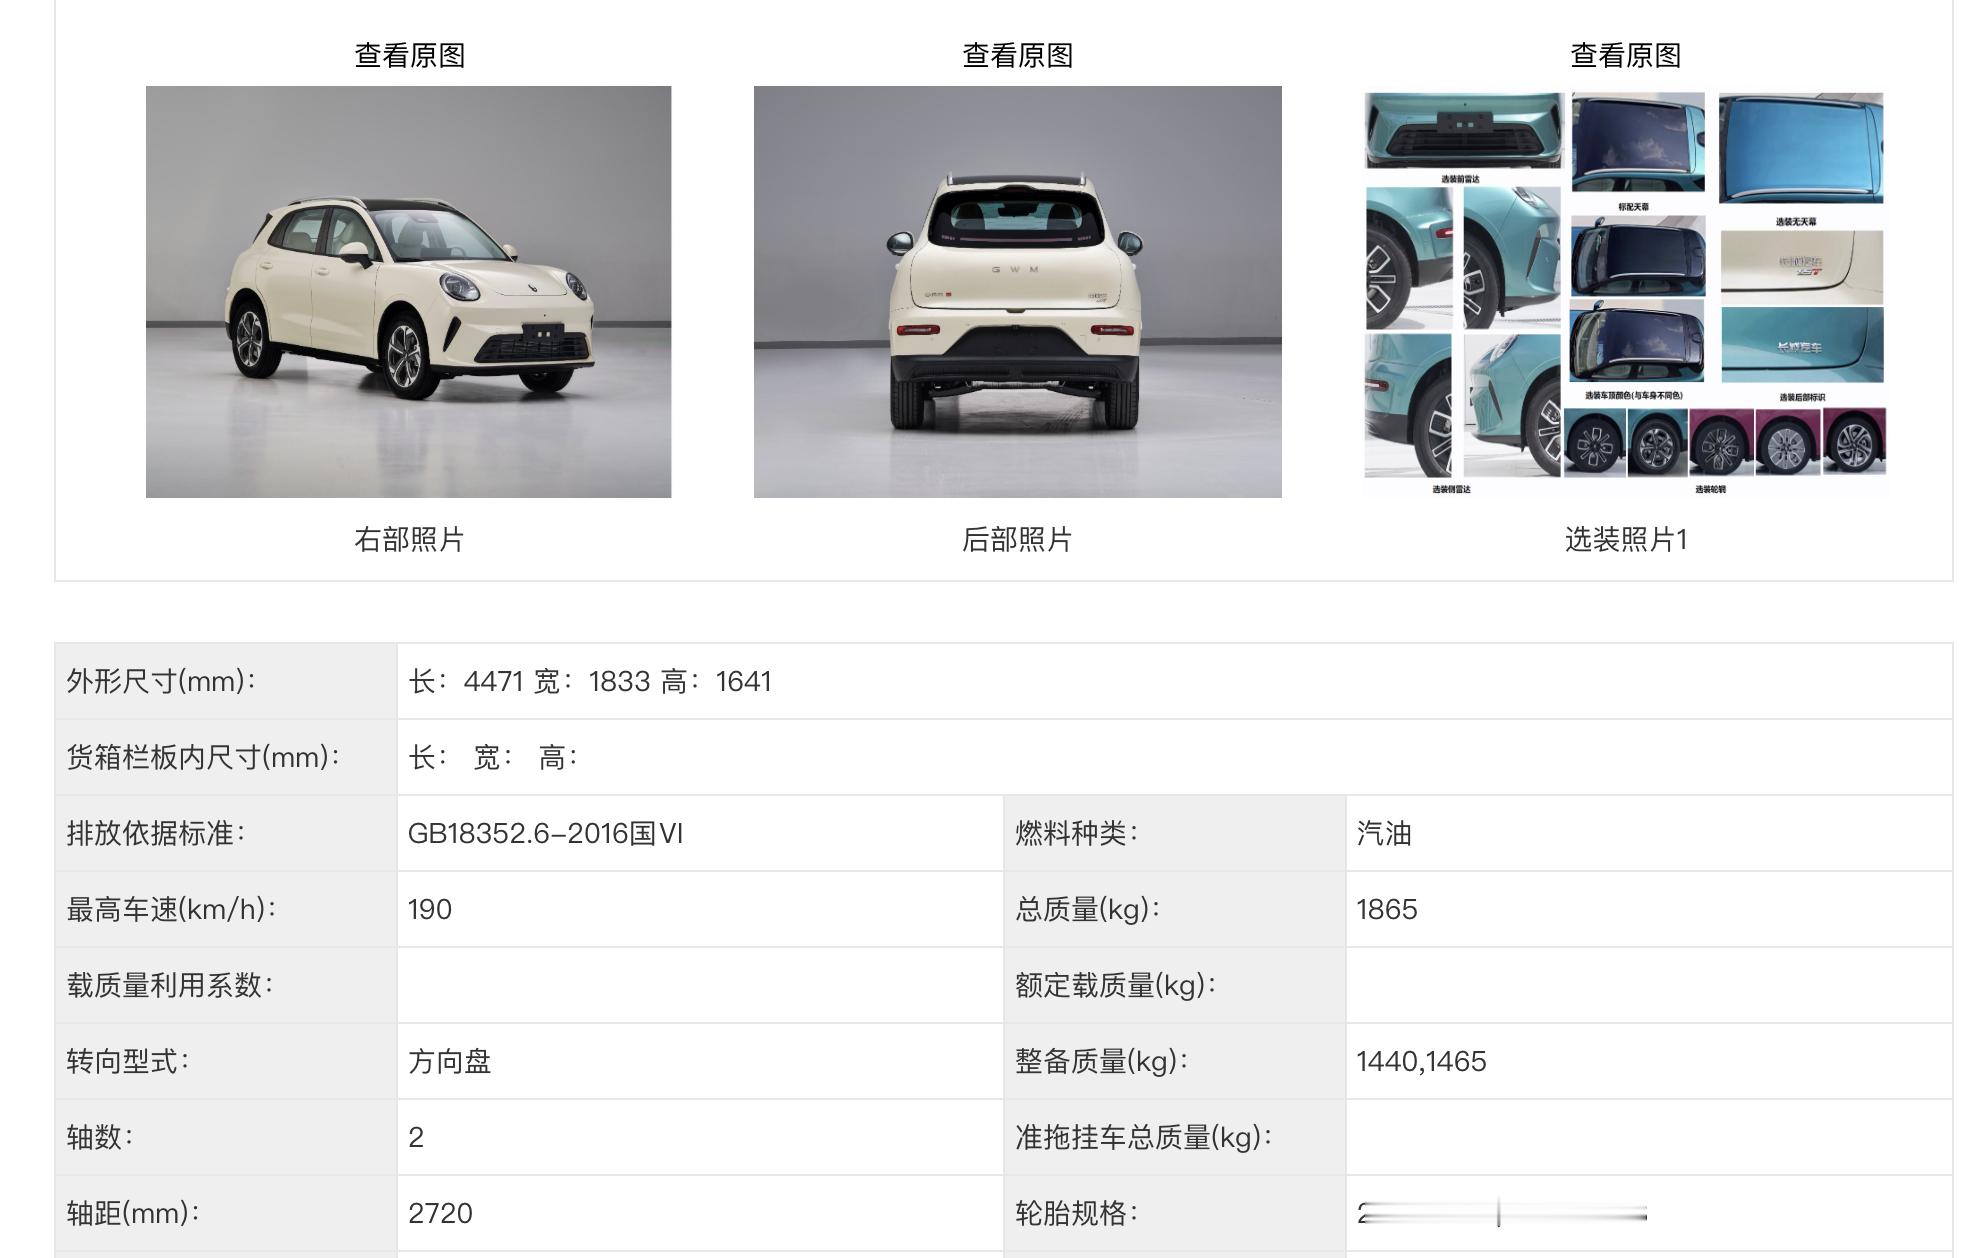Click the steering type value 方向盘
This screenshot has height=1258, width=1976.
pos(449,1062)
